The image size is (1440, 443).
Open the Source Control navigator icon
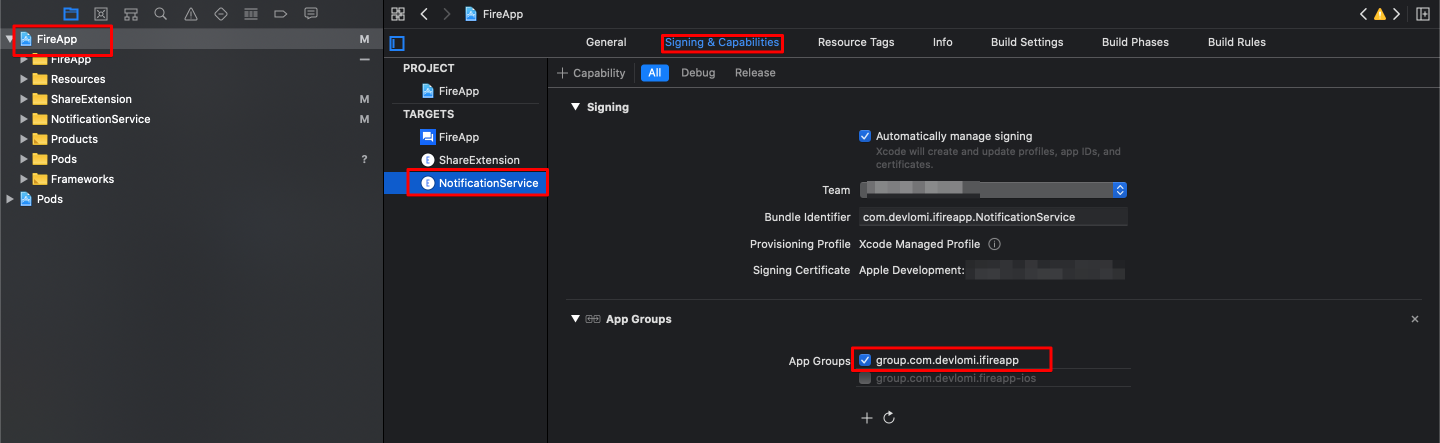click(100, 14)
